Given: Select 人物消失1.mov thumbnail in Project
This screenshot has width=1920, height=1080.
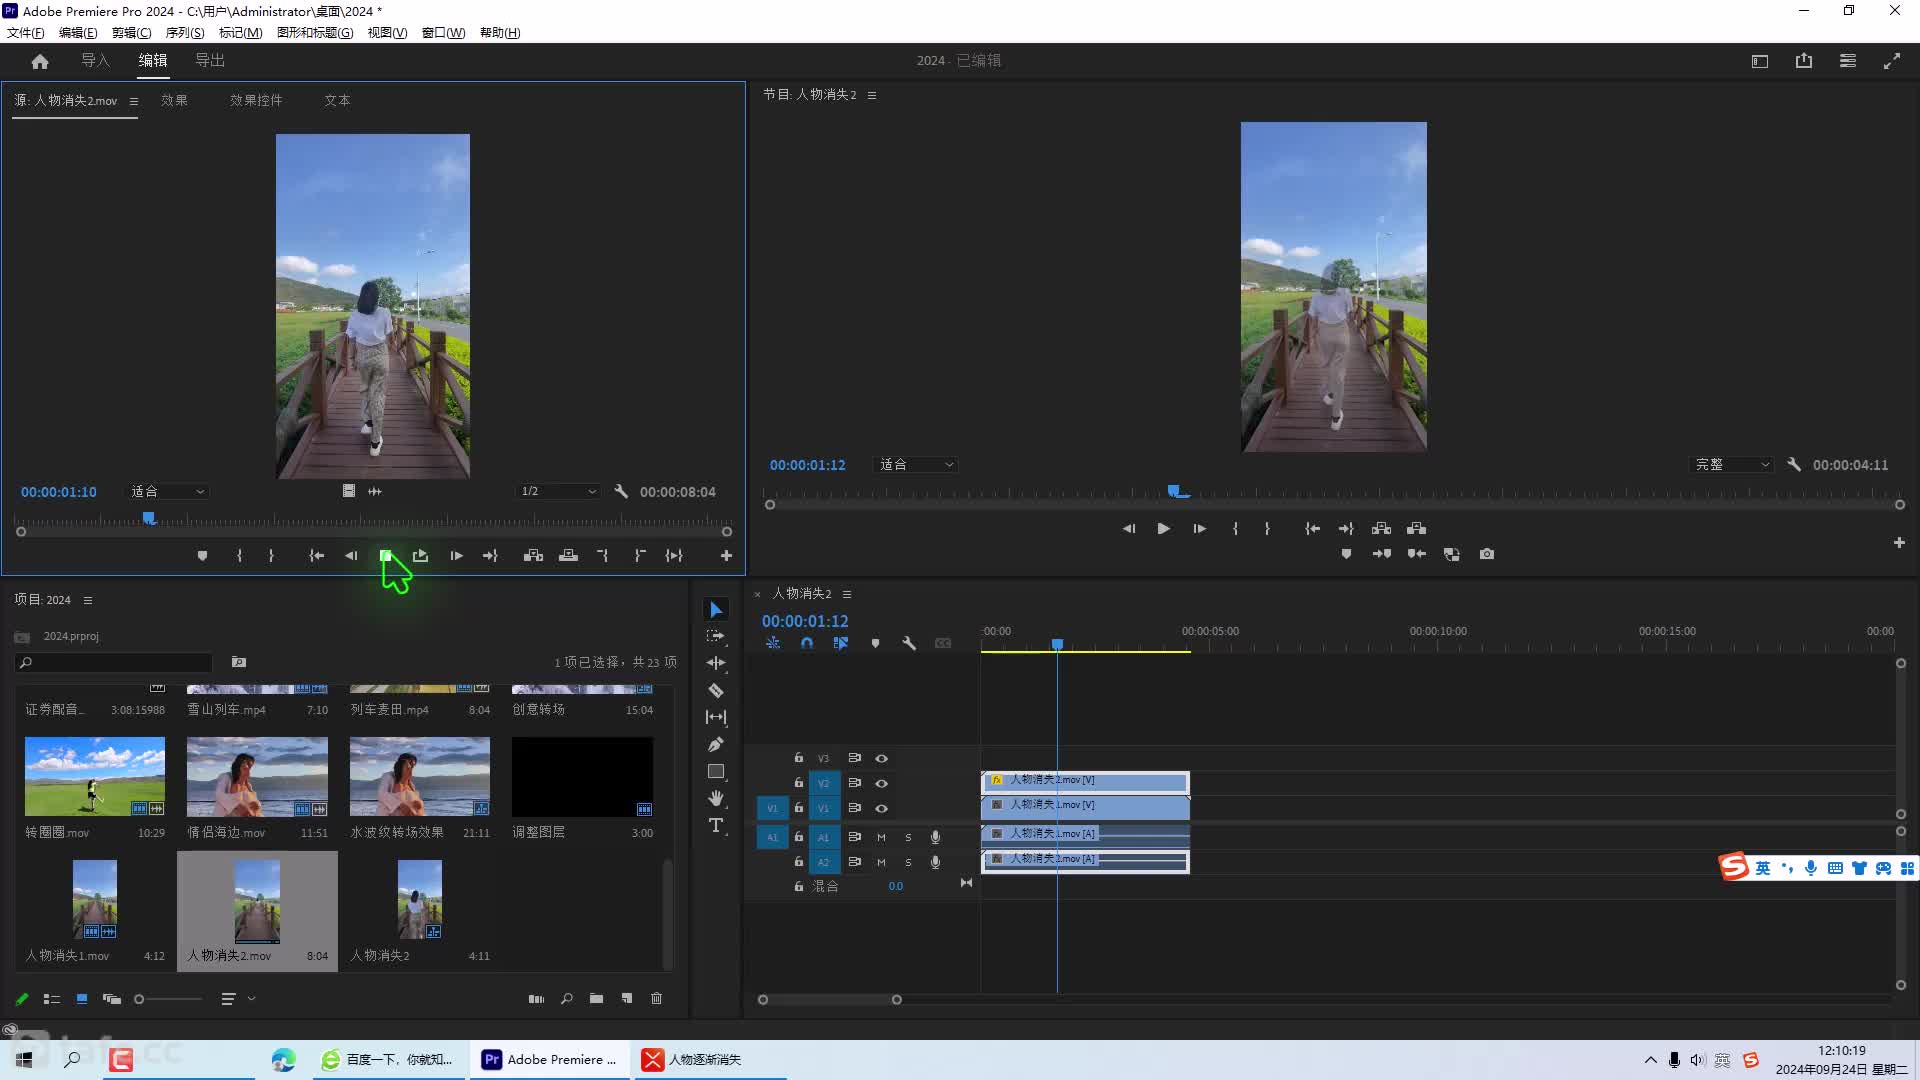Looking at the screenshot, I should tap(95, 901).
